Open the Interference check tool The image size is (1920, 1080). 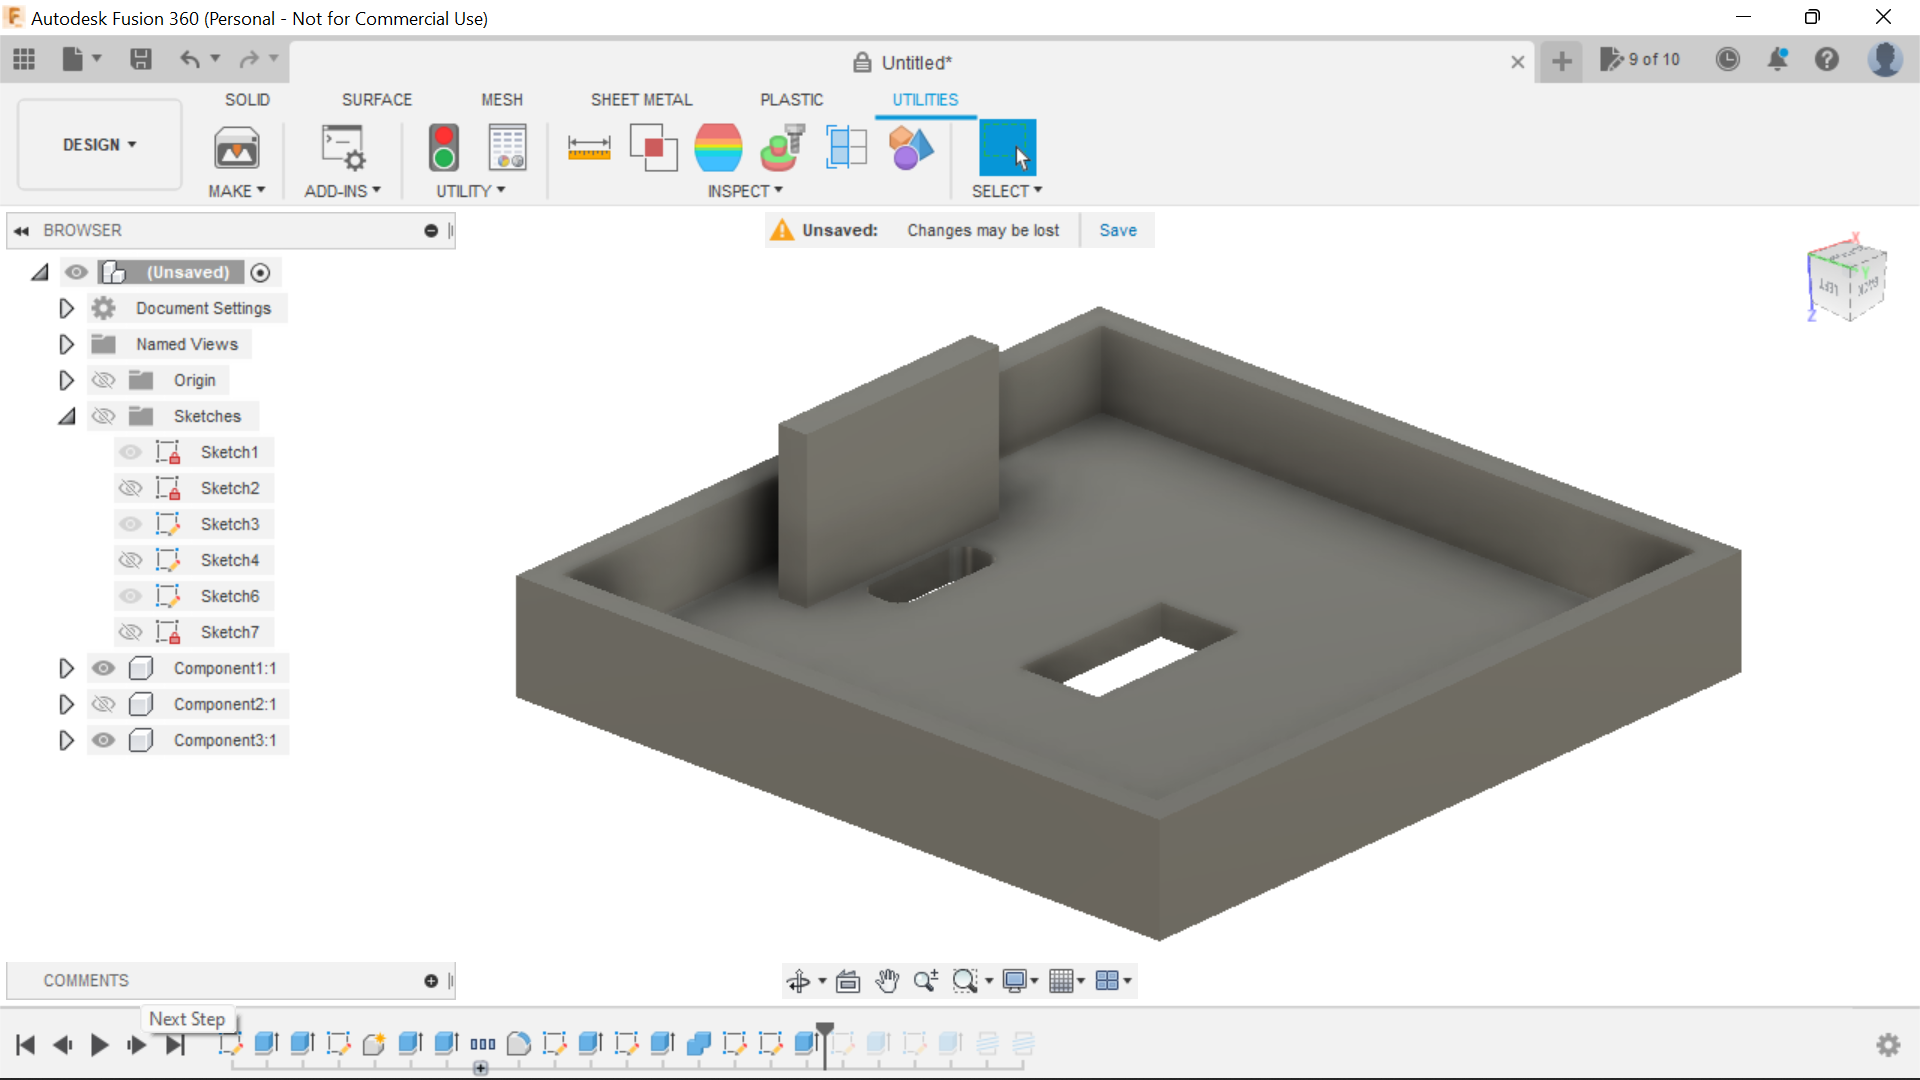tap(654, 147)
